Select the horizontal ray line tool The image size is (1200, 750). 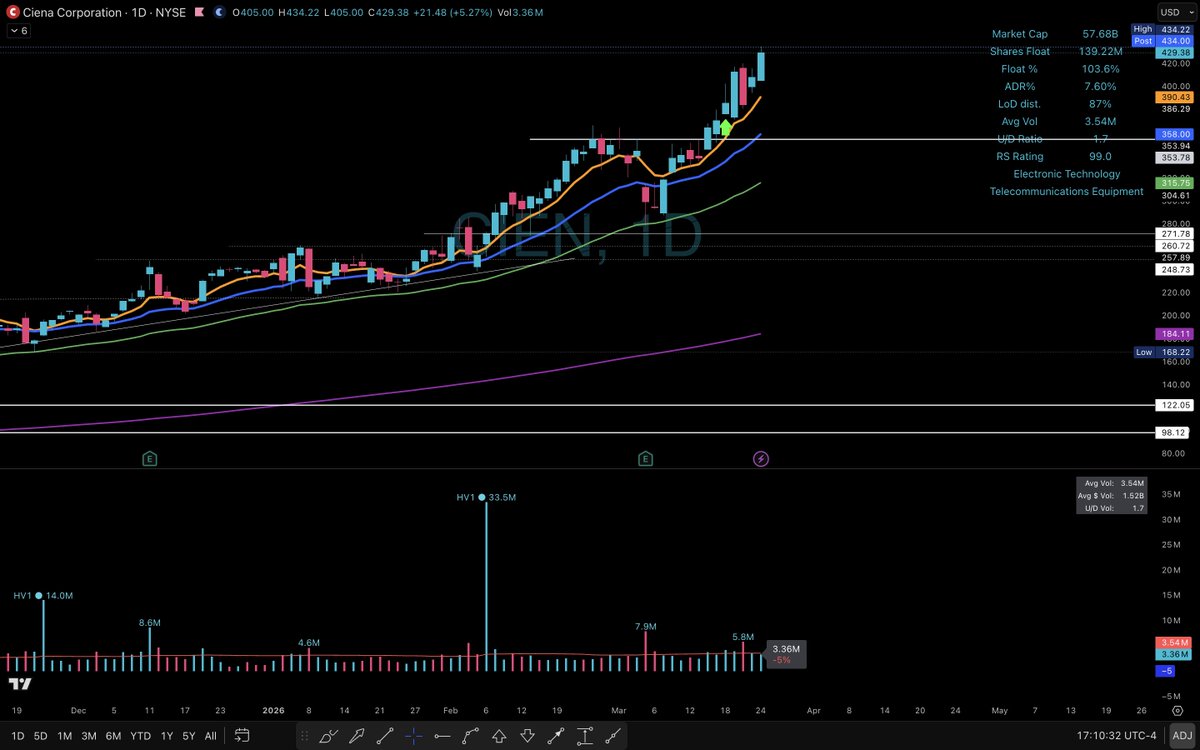point(442,736)
